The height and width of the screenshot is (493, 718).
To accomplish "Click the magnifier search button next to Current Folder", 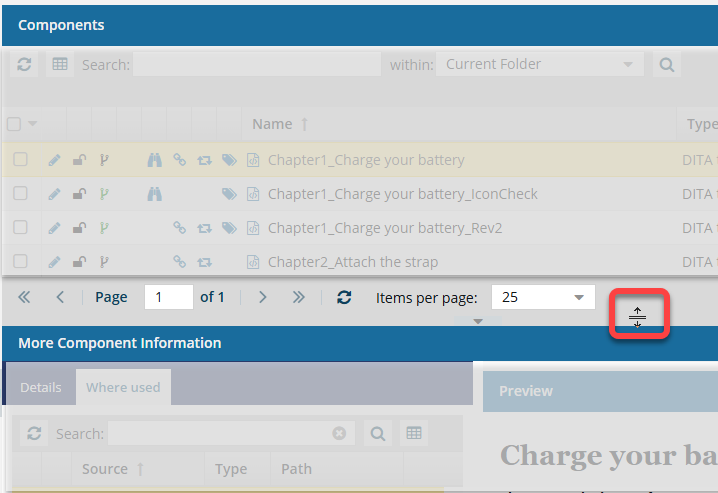I will [x=665, y=65].
